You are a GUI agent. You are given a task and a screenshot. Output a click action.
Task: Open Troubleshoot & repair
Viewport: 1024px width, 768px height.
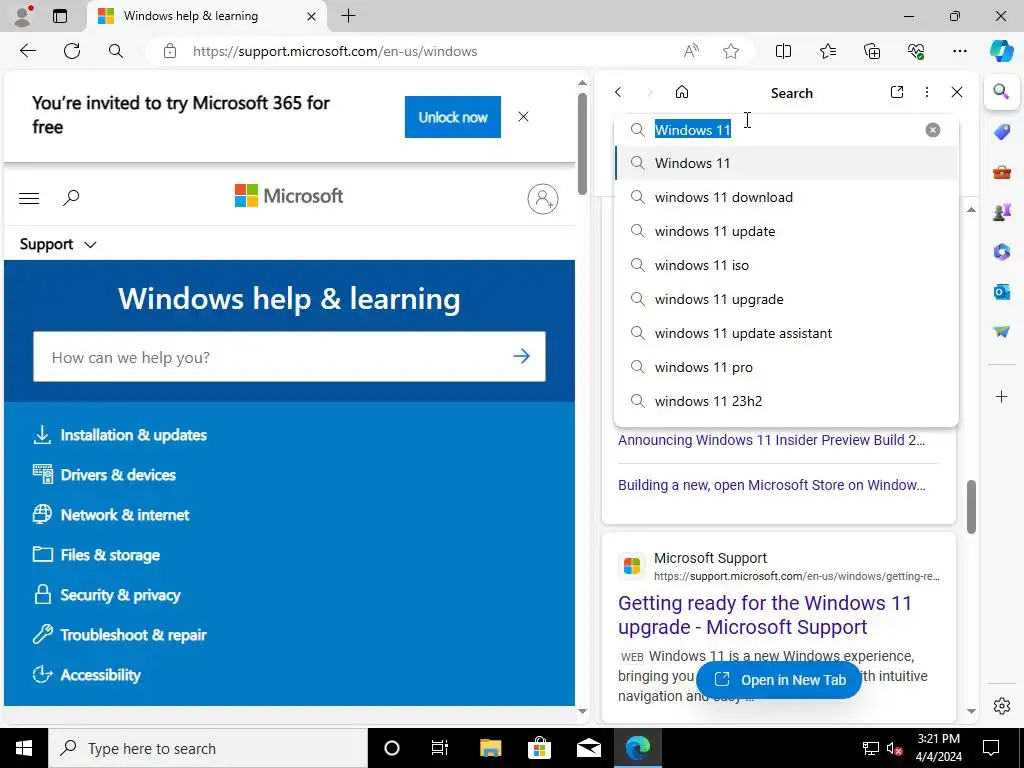[120, 635]
